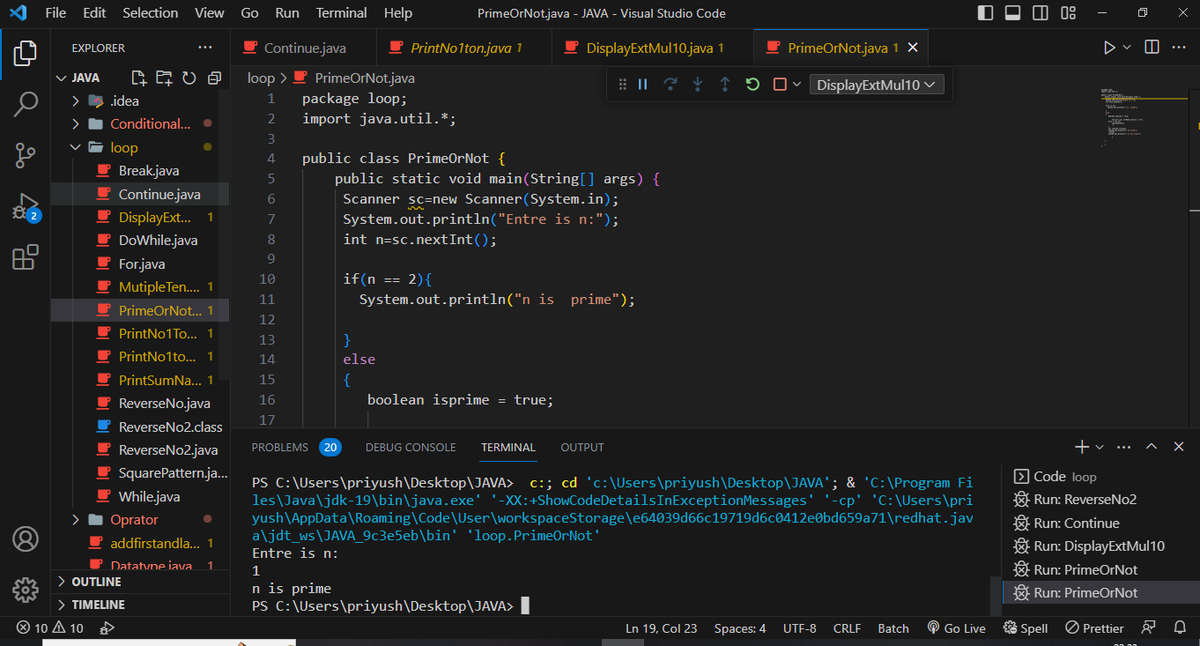Viewport: 1200px width, 646px height.
Task: Close the PrimeOrNot.java tab
Action: point(912,48)
